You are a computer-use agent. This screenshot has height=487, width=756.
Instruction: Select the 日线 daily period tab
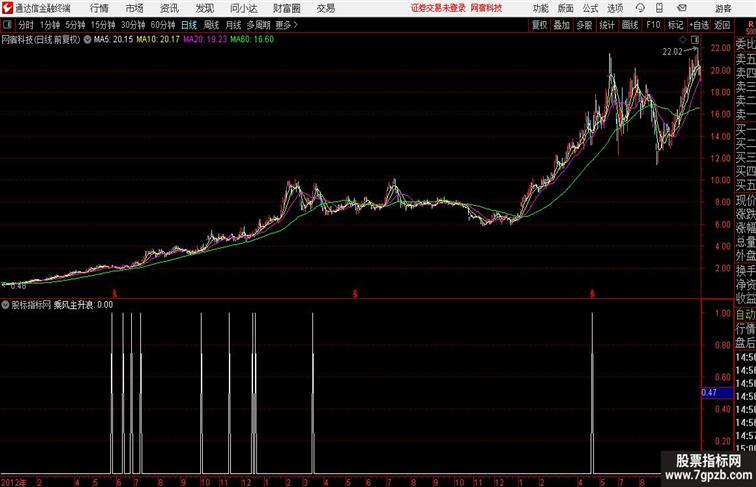(x=189, y=25)
